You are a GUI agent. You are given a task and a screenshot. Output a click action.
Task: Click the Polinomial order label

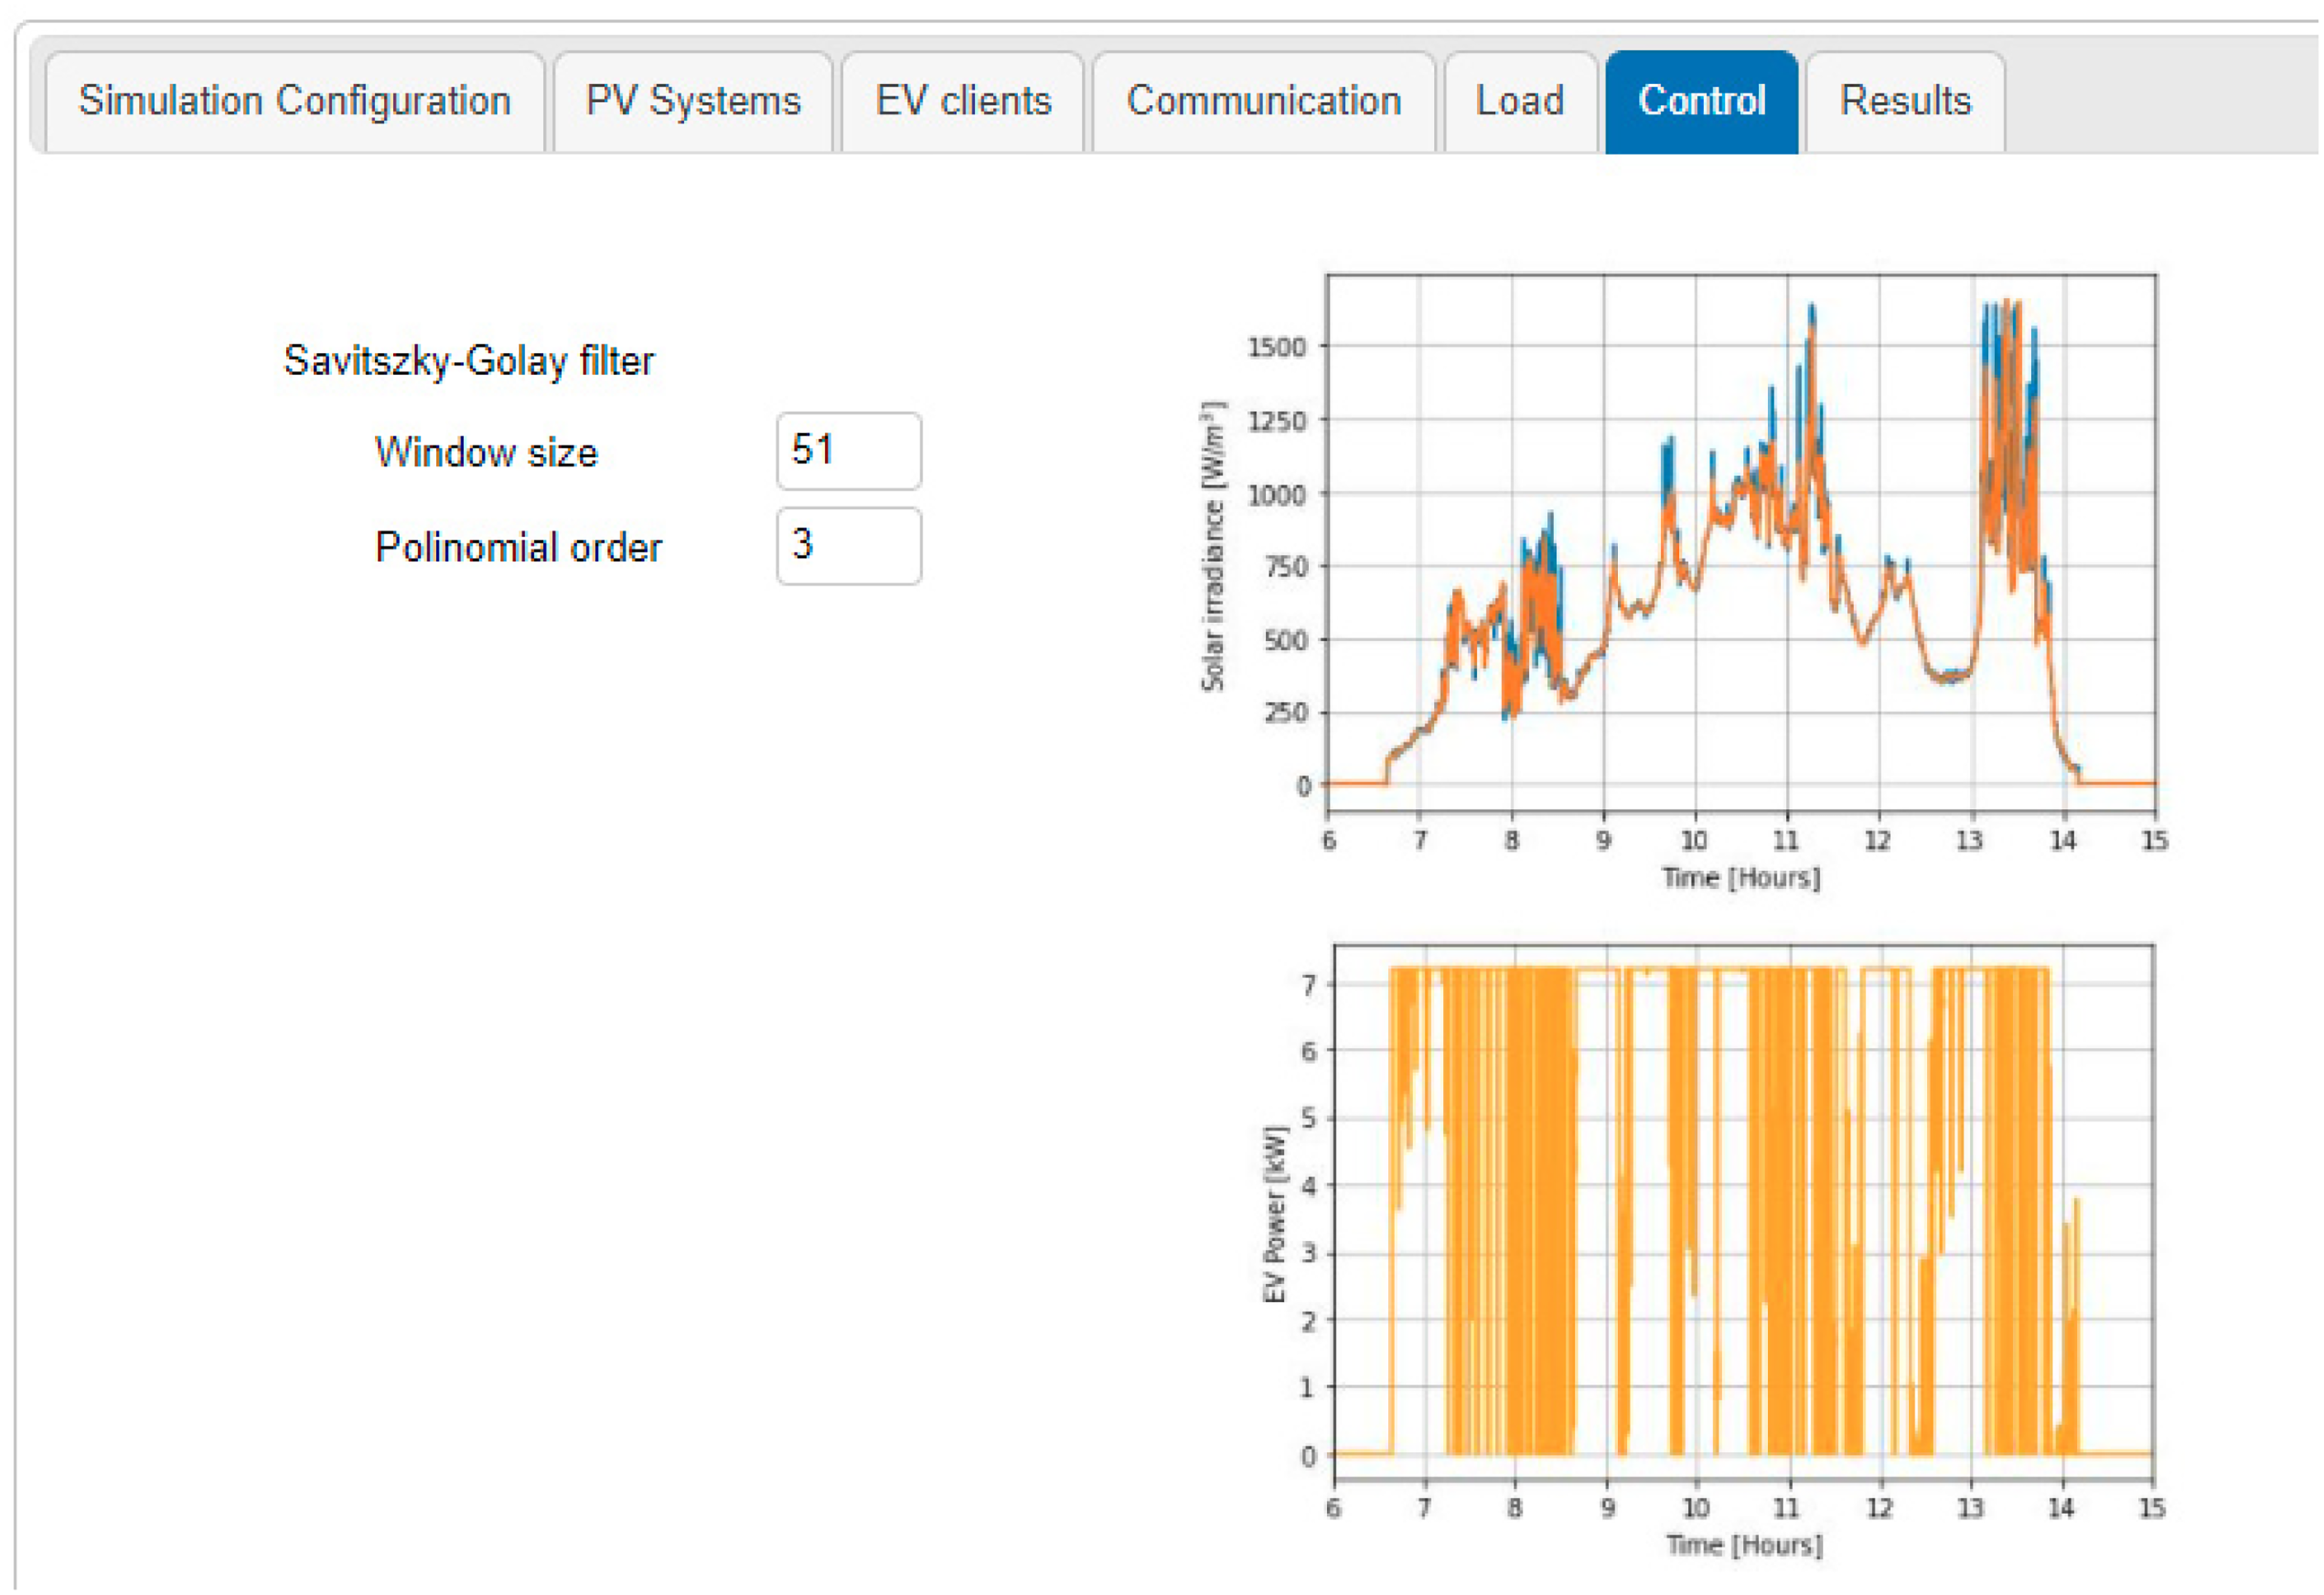518,548
